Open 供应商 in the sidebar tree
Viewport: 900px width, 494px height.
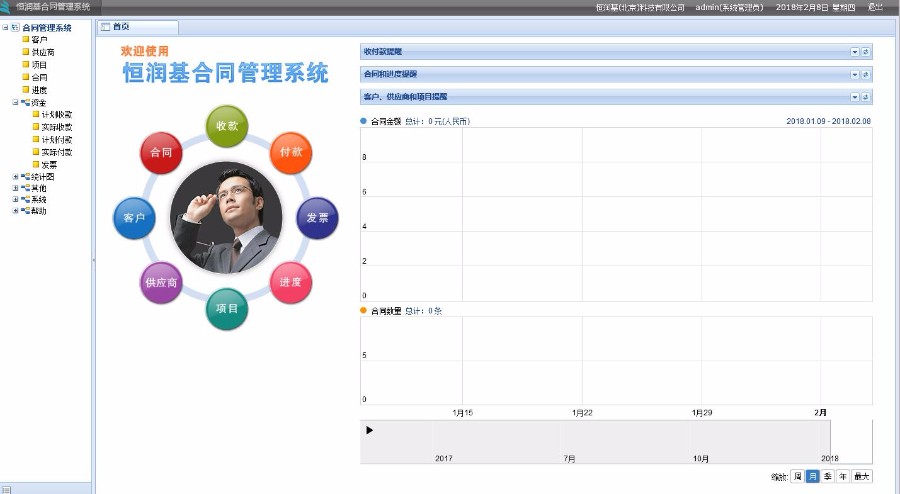point(42,52)
